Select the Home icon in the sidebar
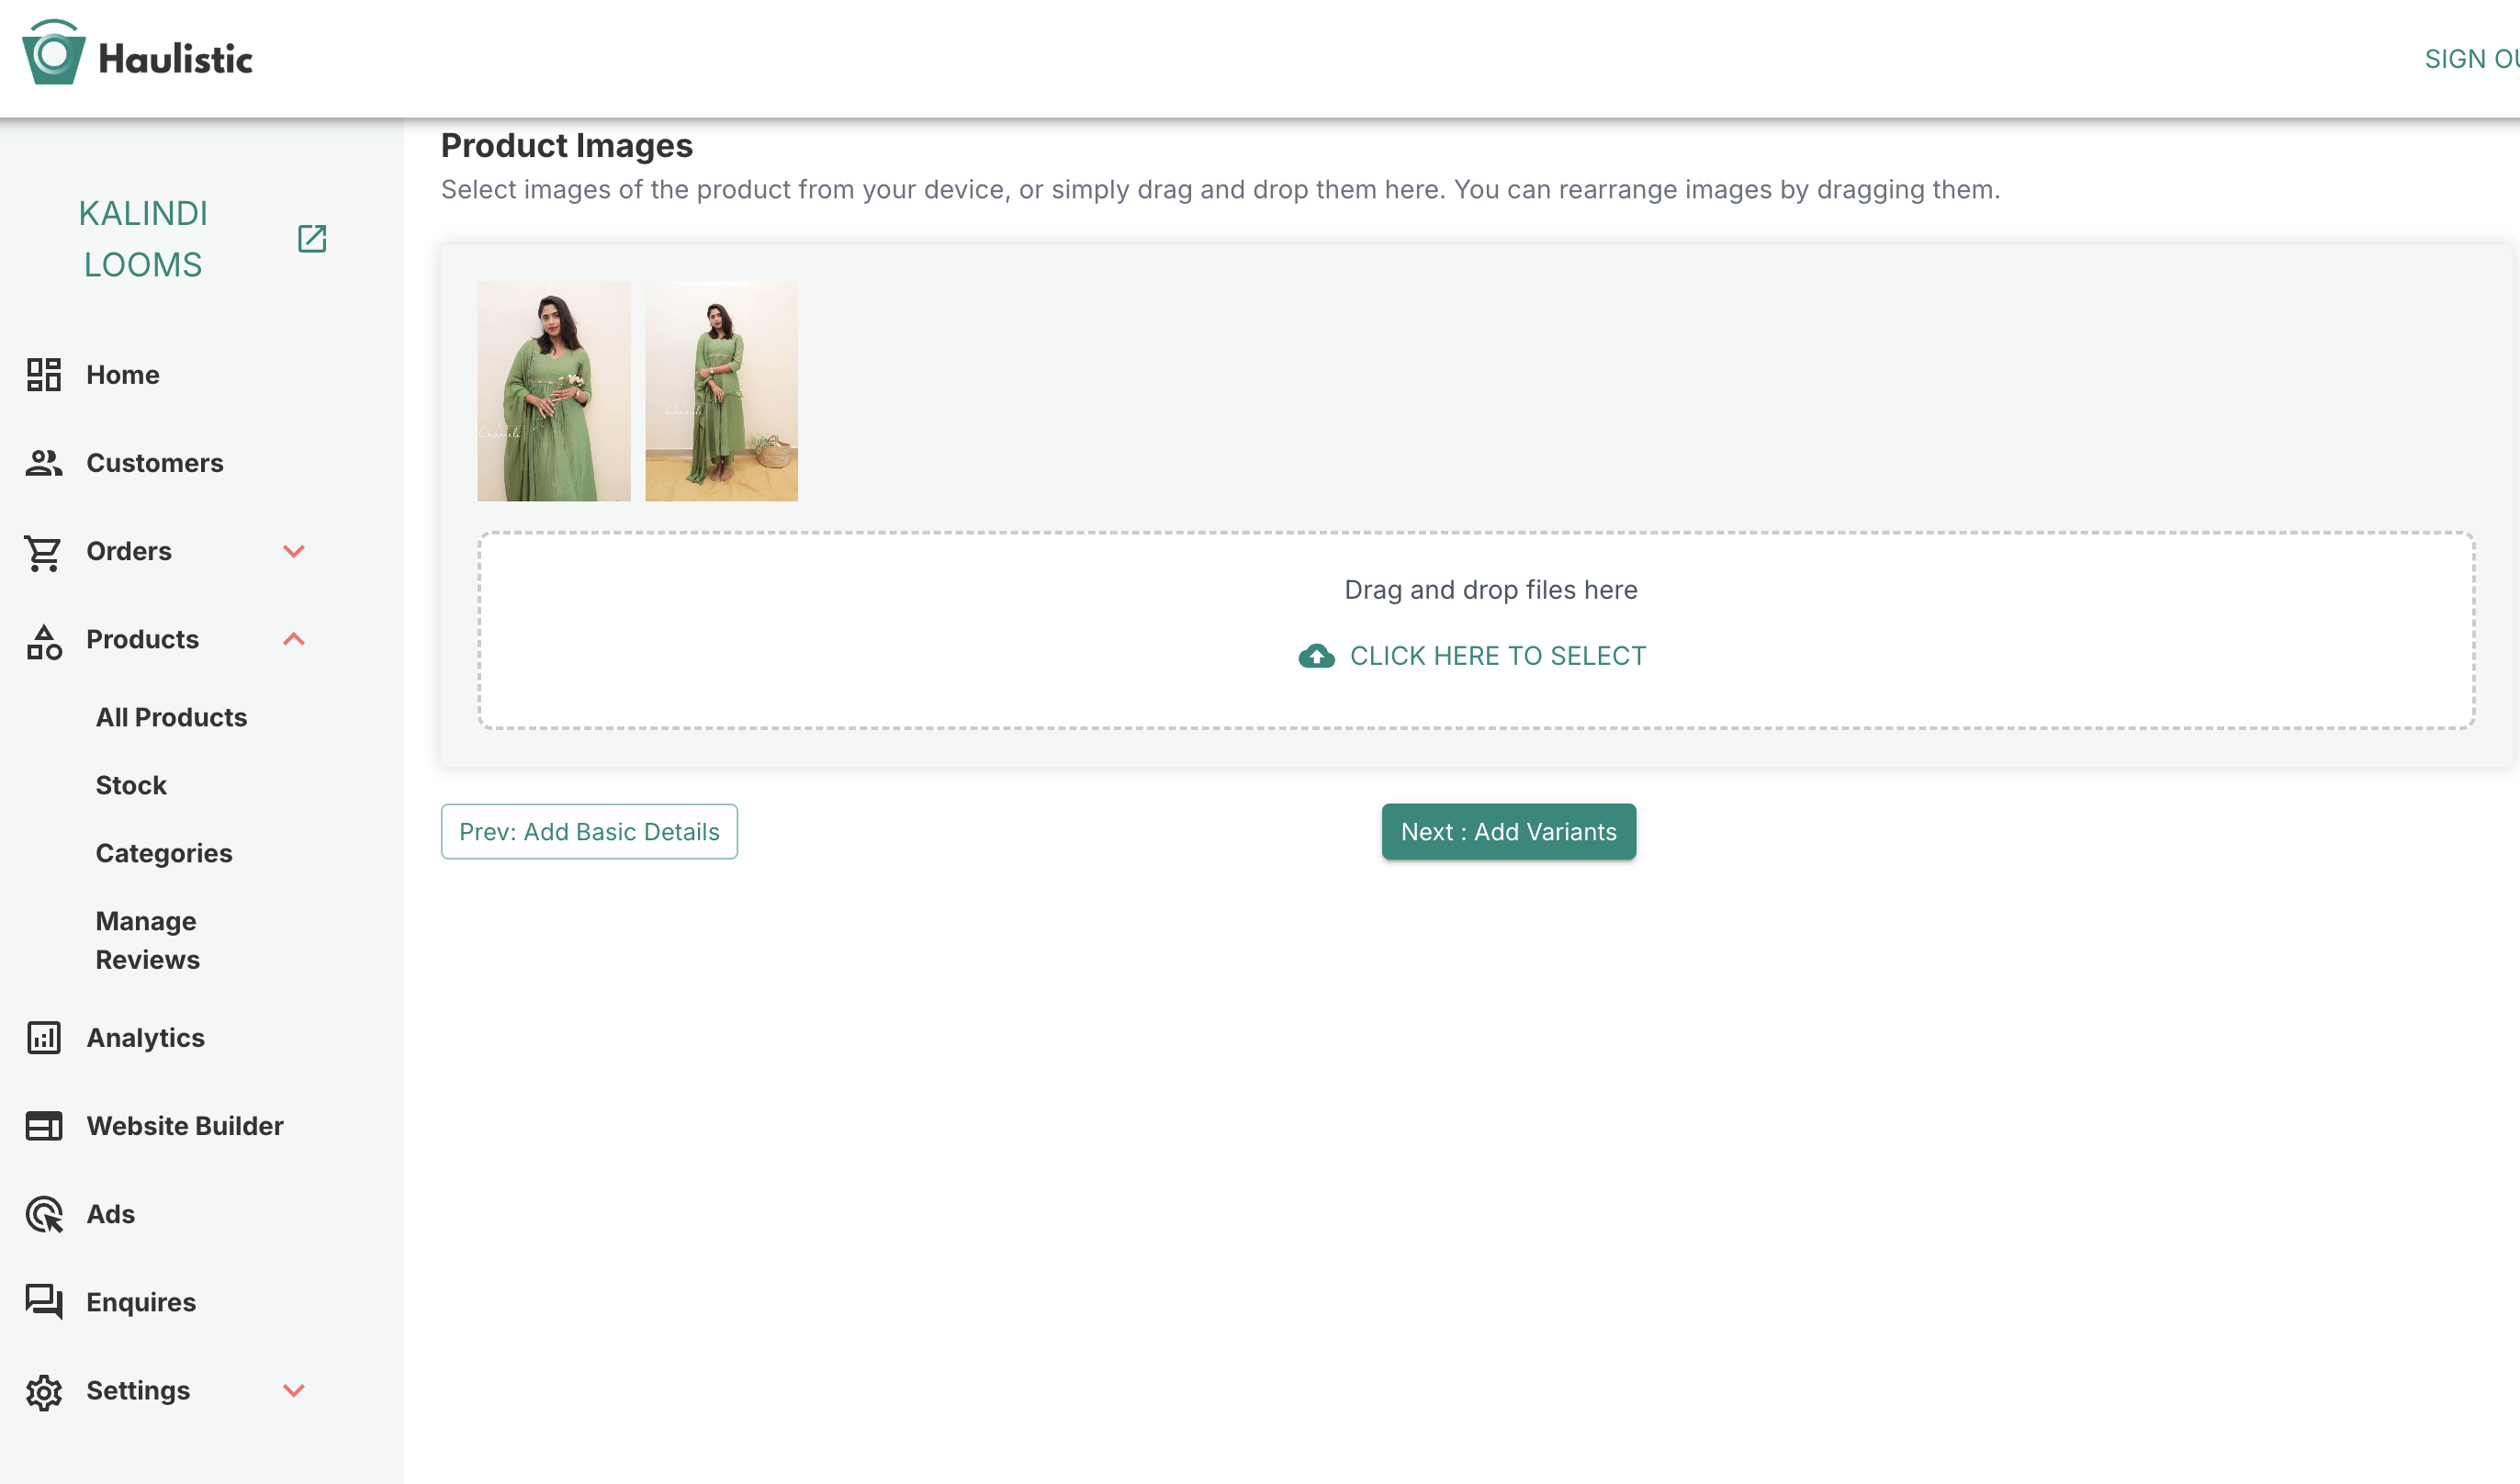Image resolution: width=2520 pixels, height=1484 pixels. tap(44, 375)
